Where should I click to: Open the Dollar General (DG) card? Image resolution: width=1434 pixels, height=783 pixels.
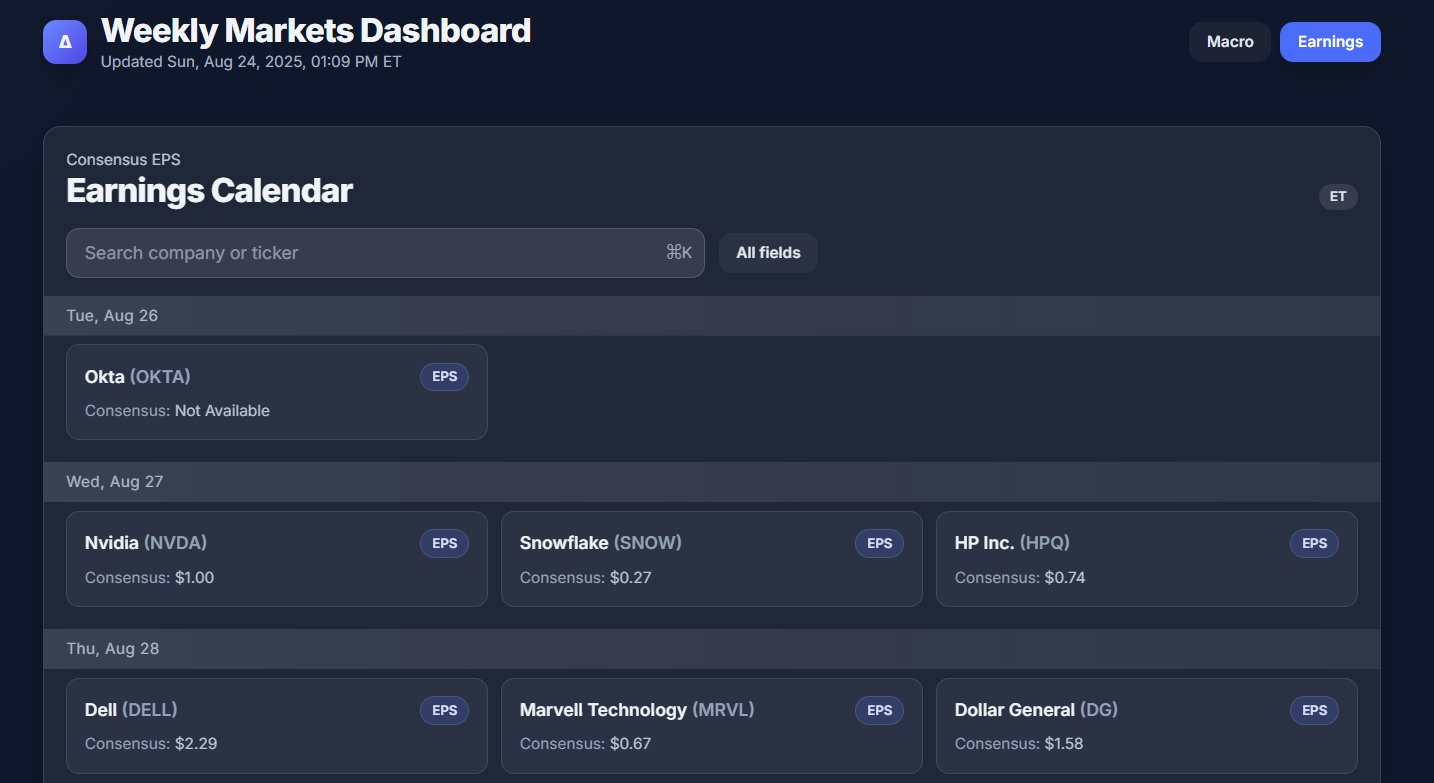(1147, 726)
